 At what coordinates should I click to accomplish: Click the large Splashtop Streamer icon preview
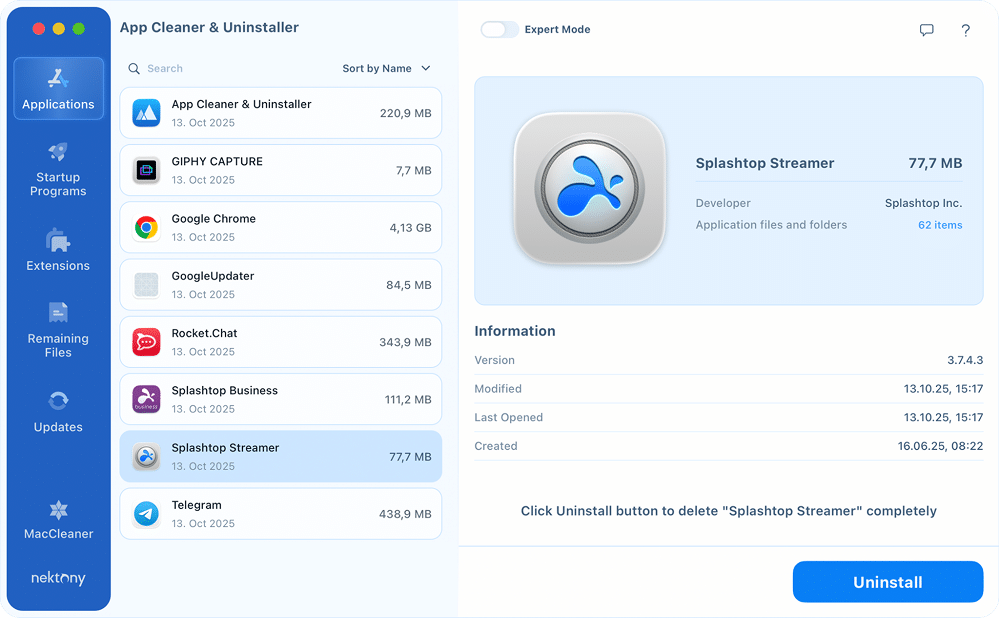click(589, 189)
